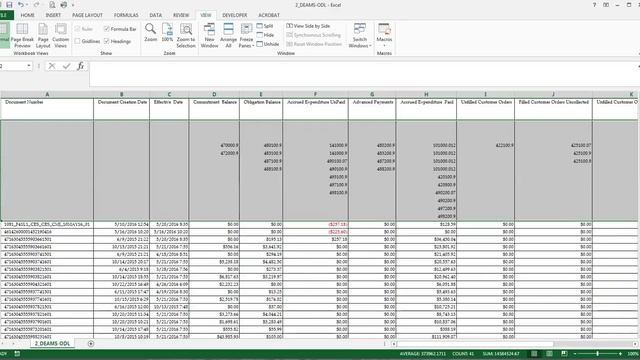This screenshot has height=360, width=640.
Task: Open Ribbon Display Options button
Action: point(606,5)
